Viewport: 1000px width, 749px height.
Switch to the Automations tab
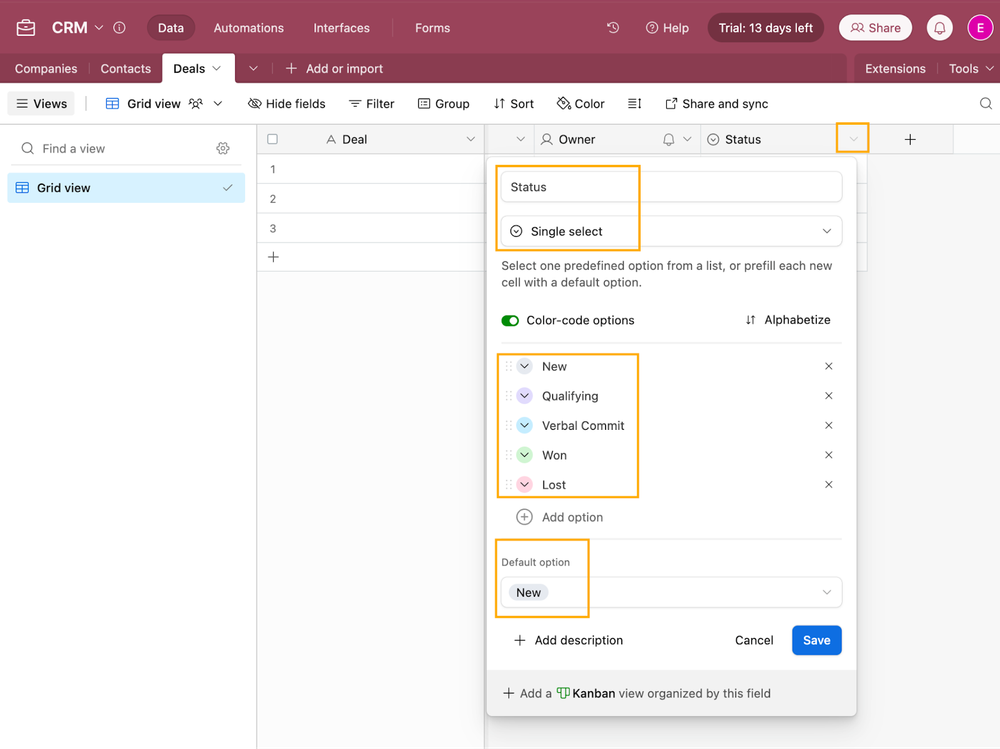point(248,27)
